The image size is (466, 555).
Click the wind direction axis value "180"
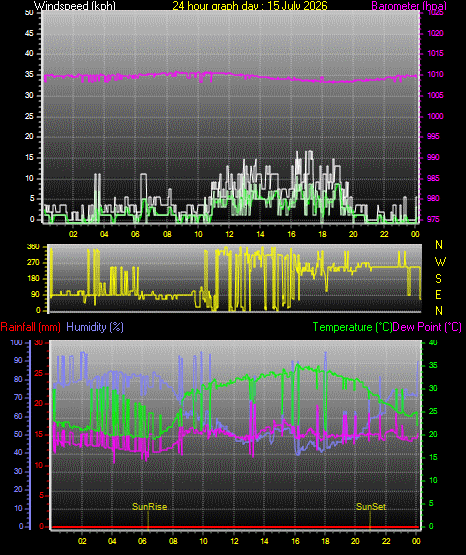pyautogui.click(x=33, y=279)
